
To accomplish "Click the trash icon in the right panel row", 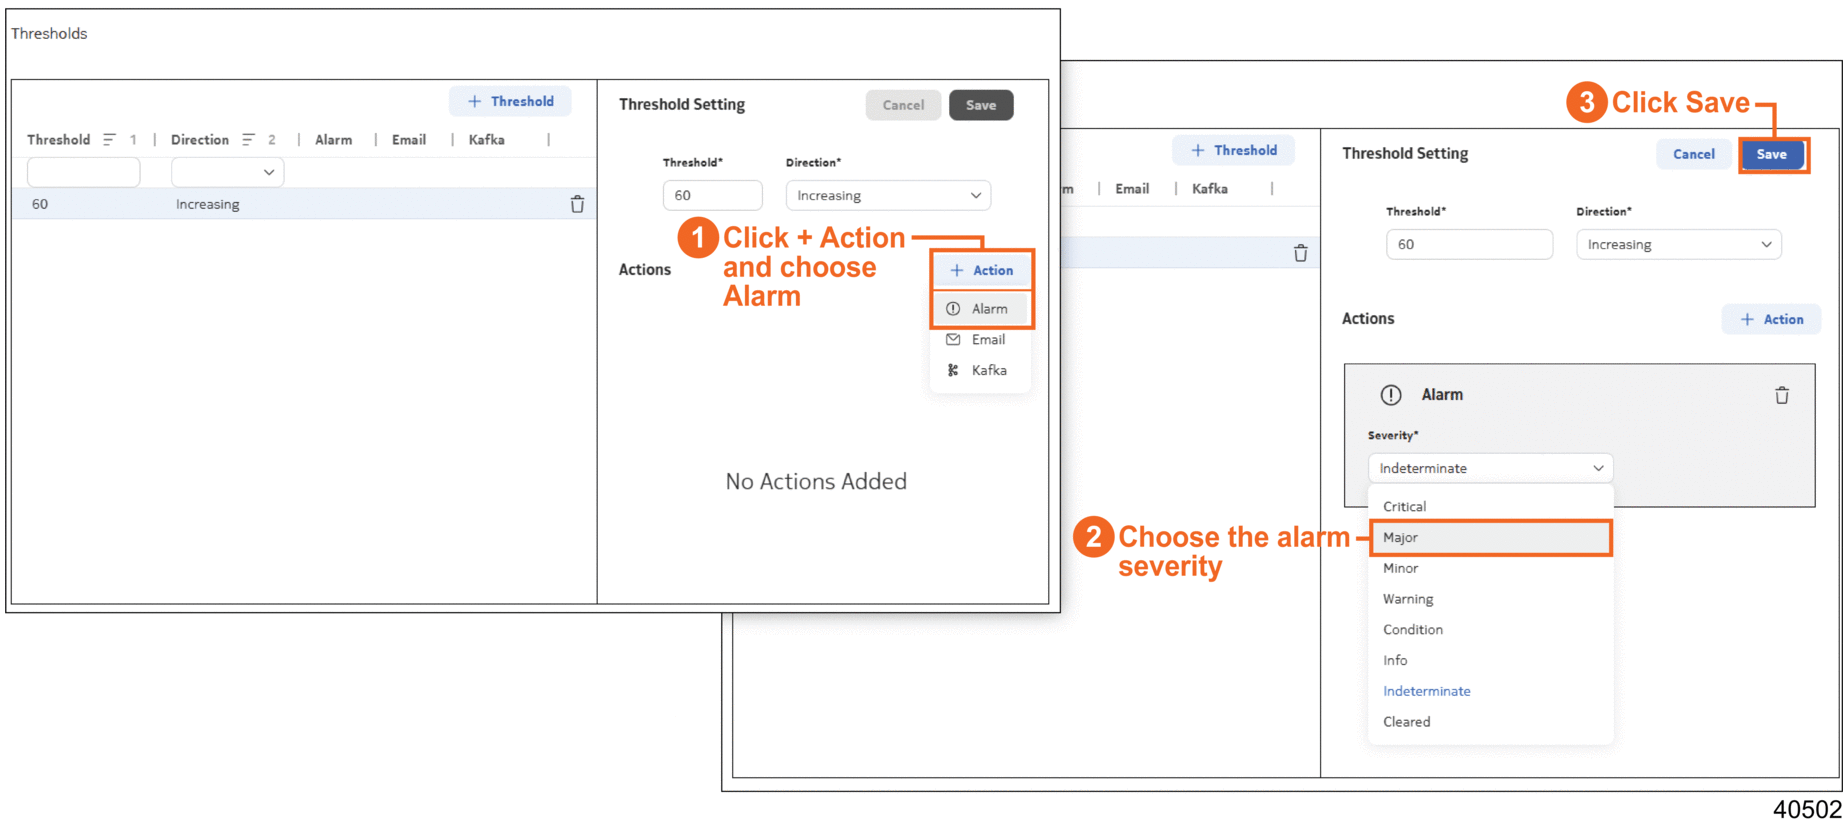I will pyautogui.click(x=1300, y=254).
